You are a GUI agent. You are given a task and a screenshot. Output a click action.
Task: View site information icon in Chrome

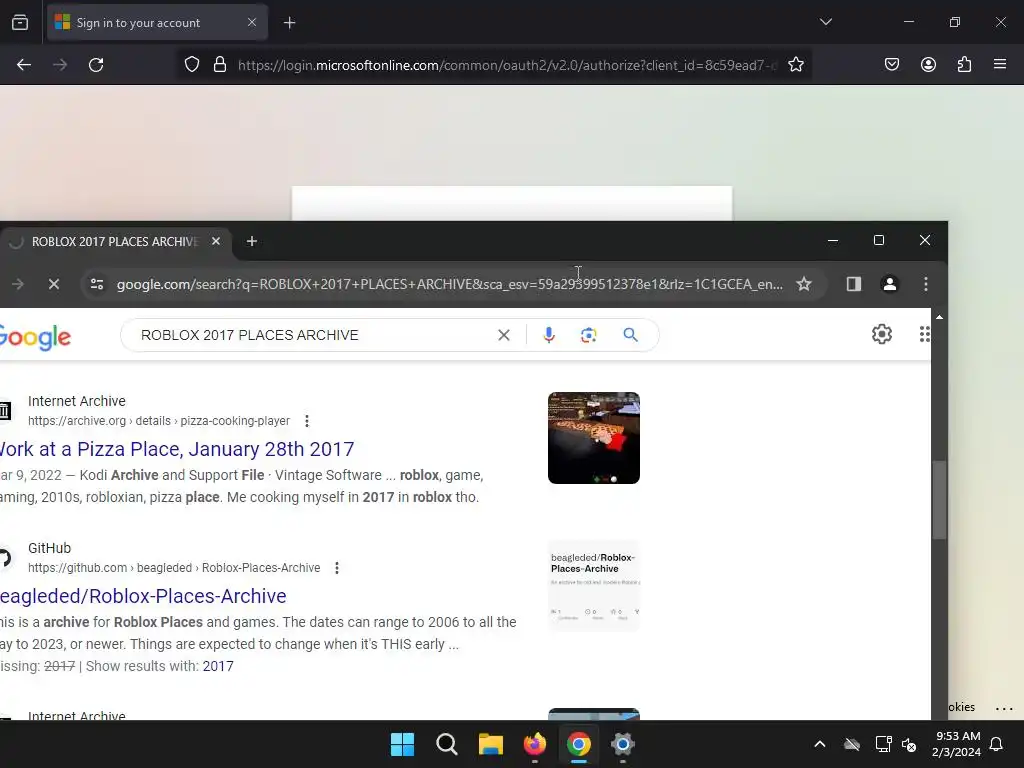97,284
